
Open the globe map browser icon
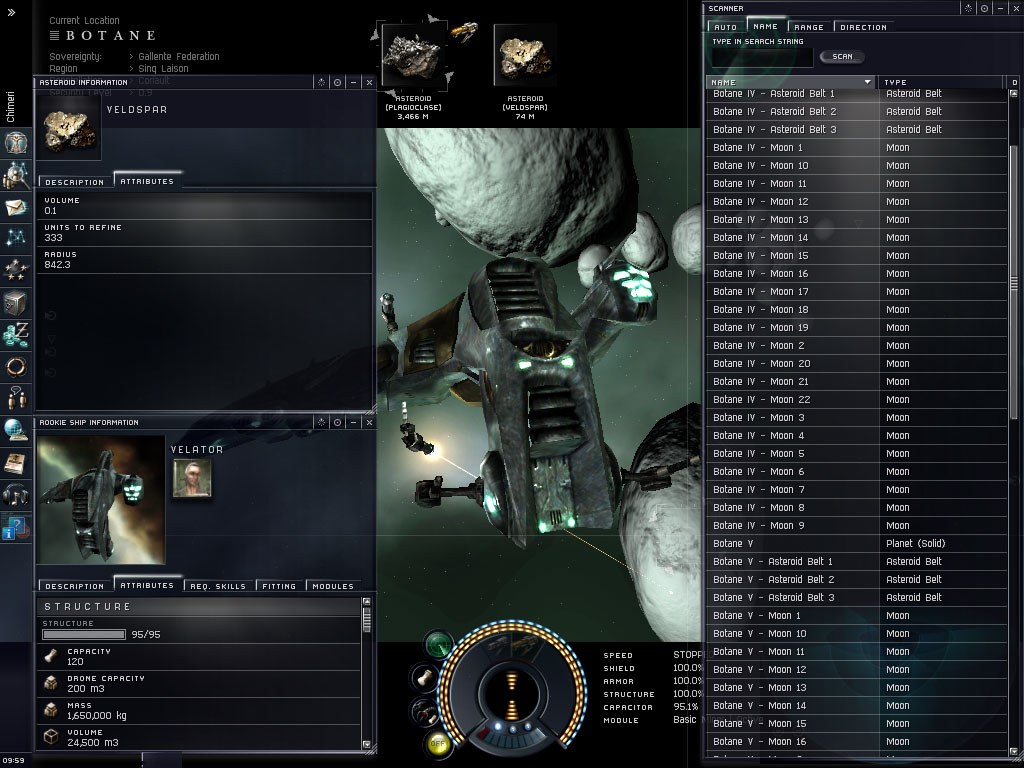(16, 430)
